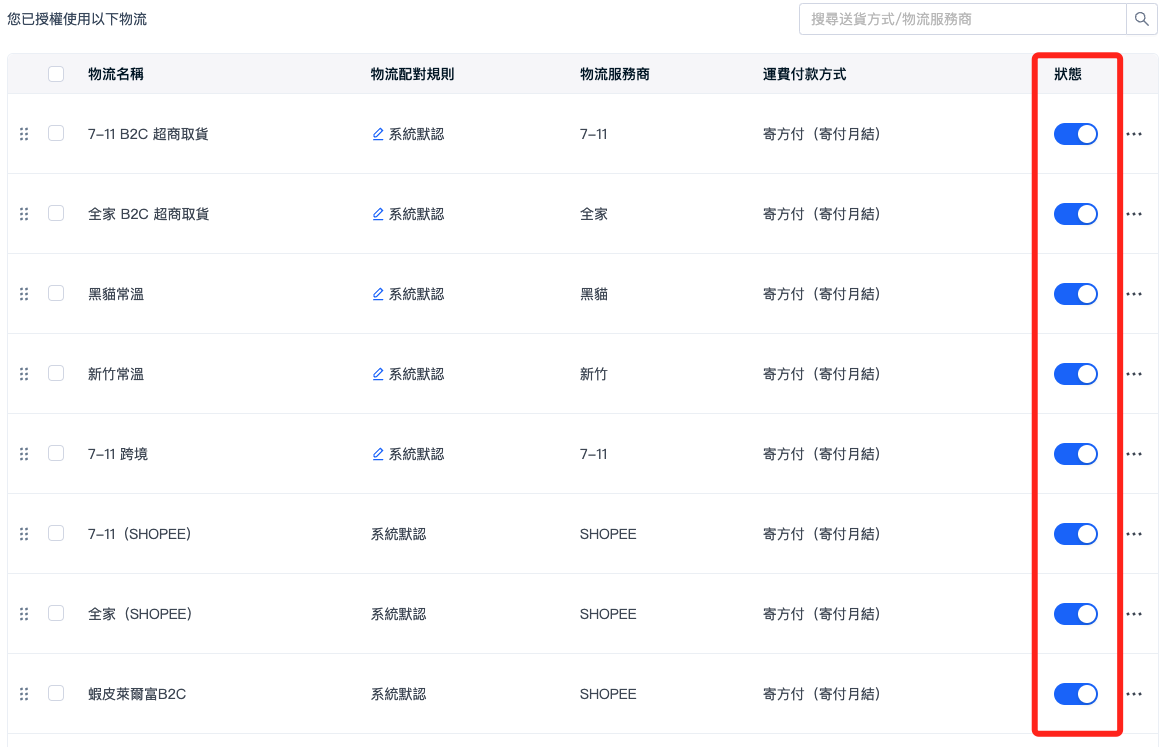Open more options for 全家 B2C 超商取貨
The width and height of the screenshot is (1163, 747).
(x=1134, y=214)
